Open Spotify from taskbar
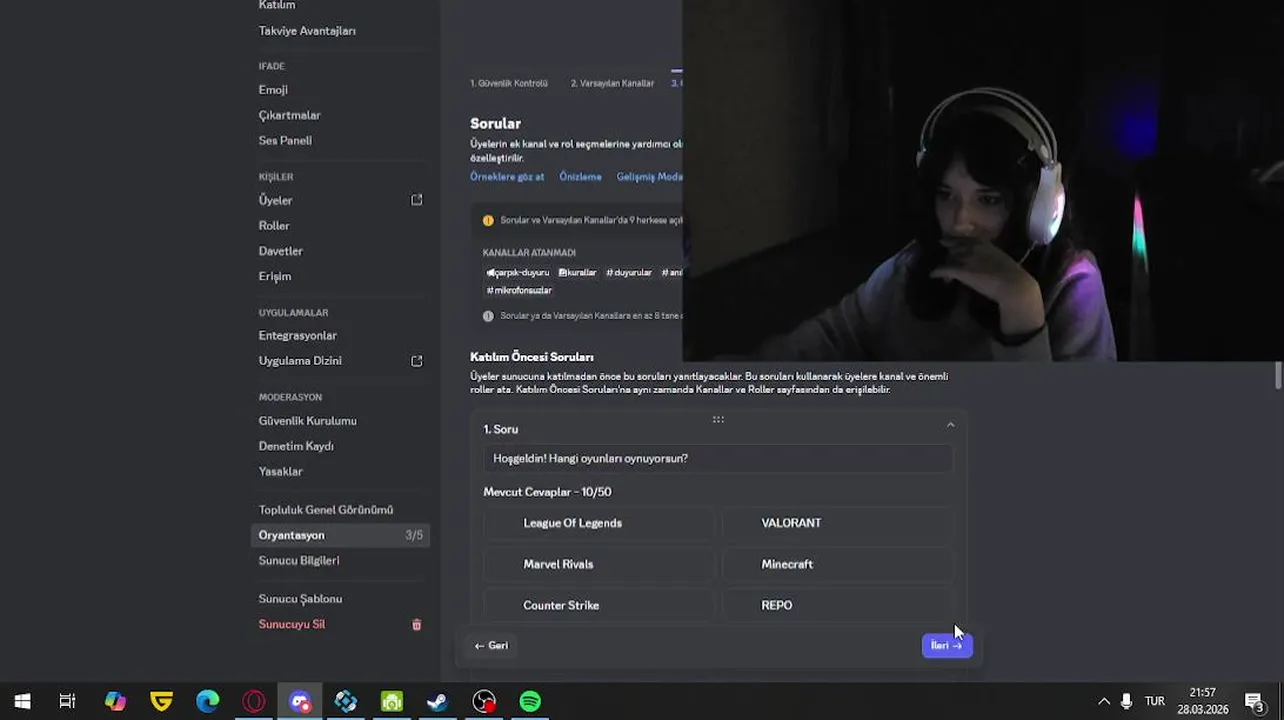The height and width of the screenshot is (720, 1284). point(530,702)
